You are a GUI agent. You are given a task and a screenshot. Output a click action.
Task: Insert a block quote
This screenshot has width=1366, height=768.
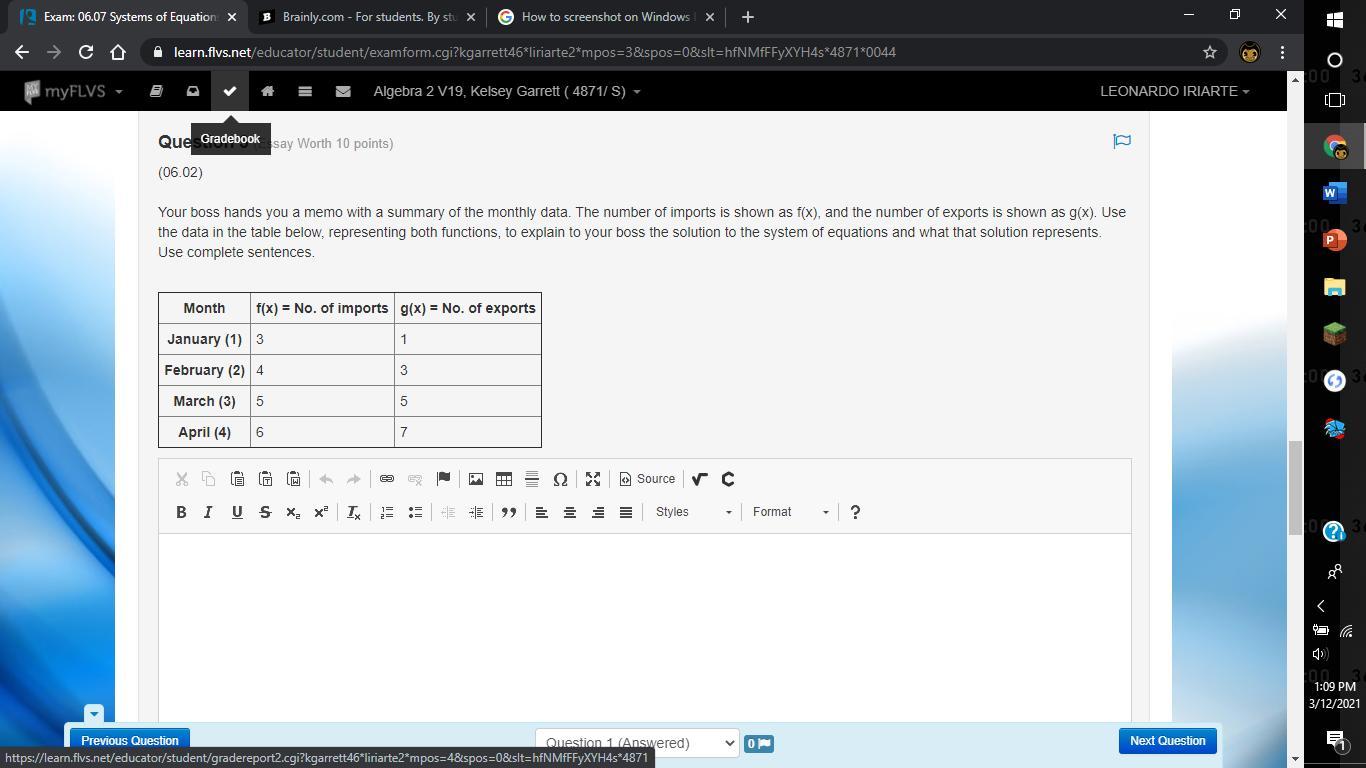(509, 512)
